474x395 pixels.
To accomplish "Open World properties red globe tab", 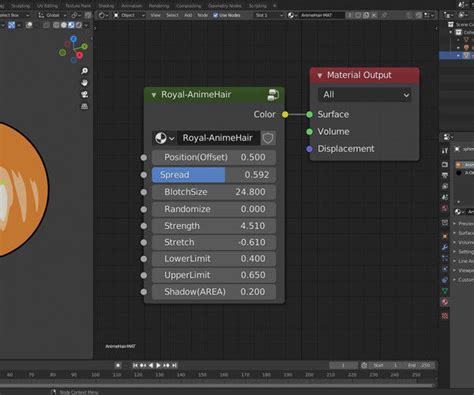I will tap(445, 208).
